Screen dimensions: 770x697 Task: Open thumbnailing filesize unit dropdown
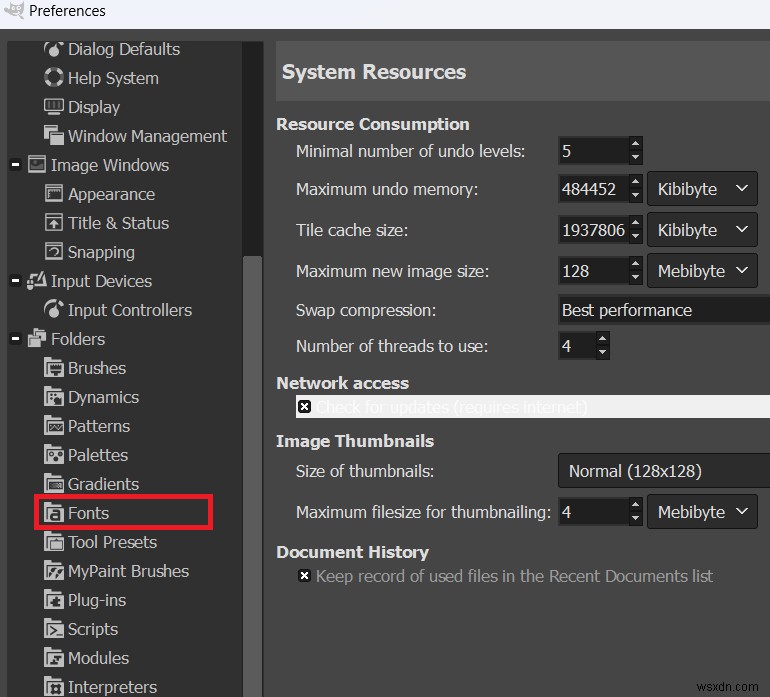tap(702, 511)
